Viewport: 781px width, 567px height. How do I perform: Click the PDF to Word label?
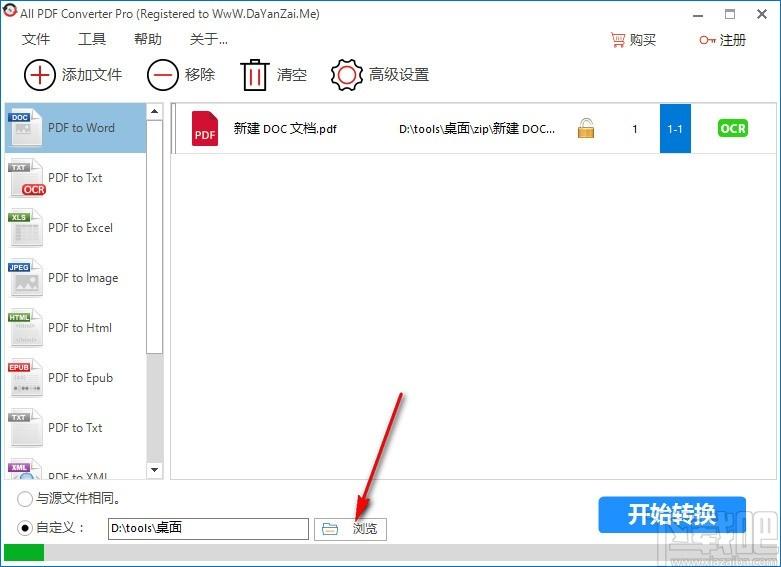pos(81,128)
